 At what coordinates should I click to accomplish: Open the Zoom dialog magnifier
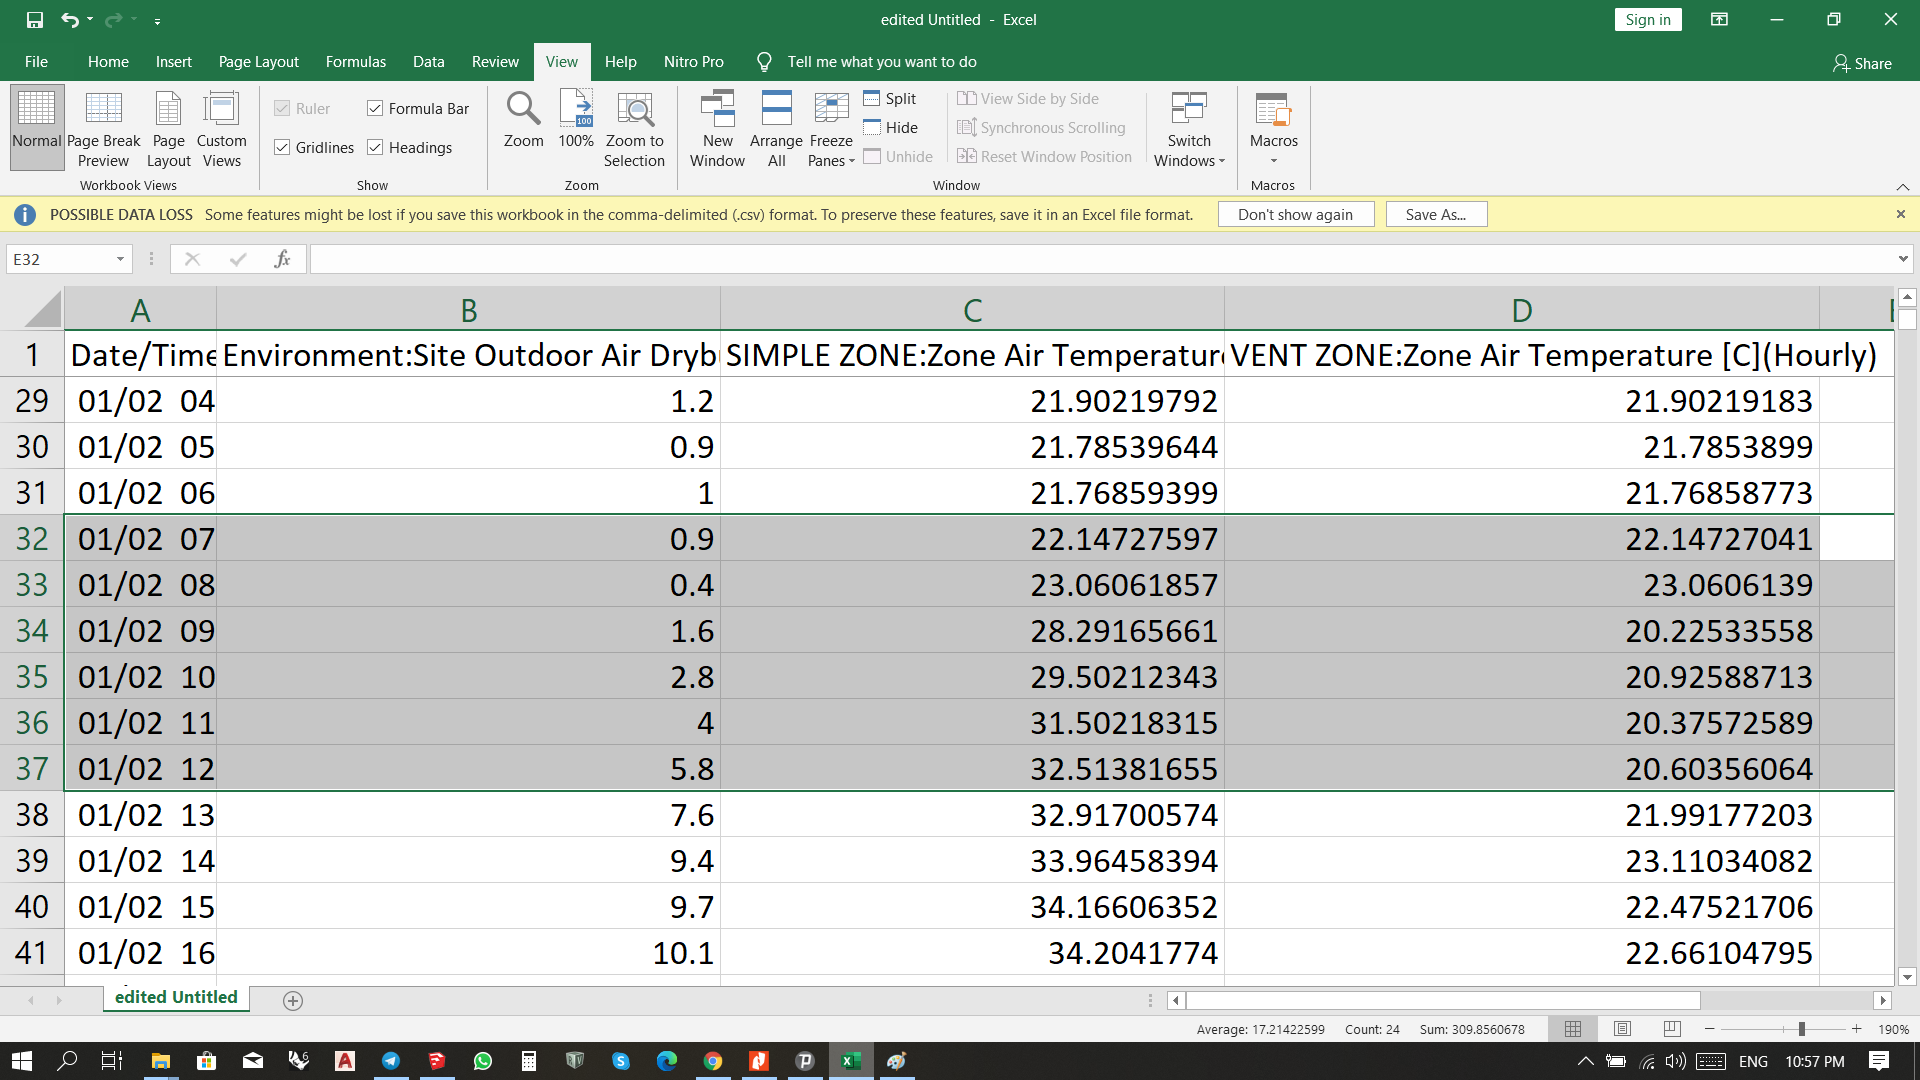coord(523,120)
